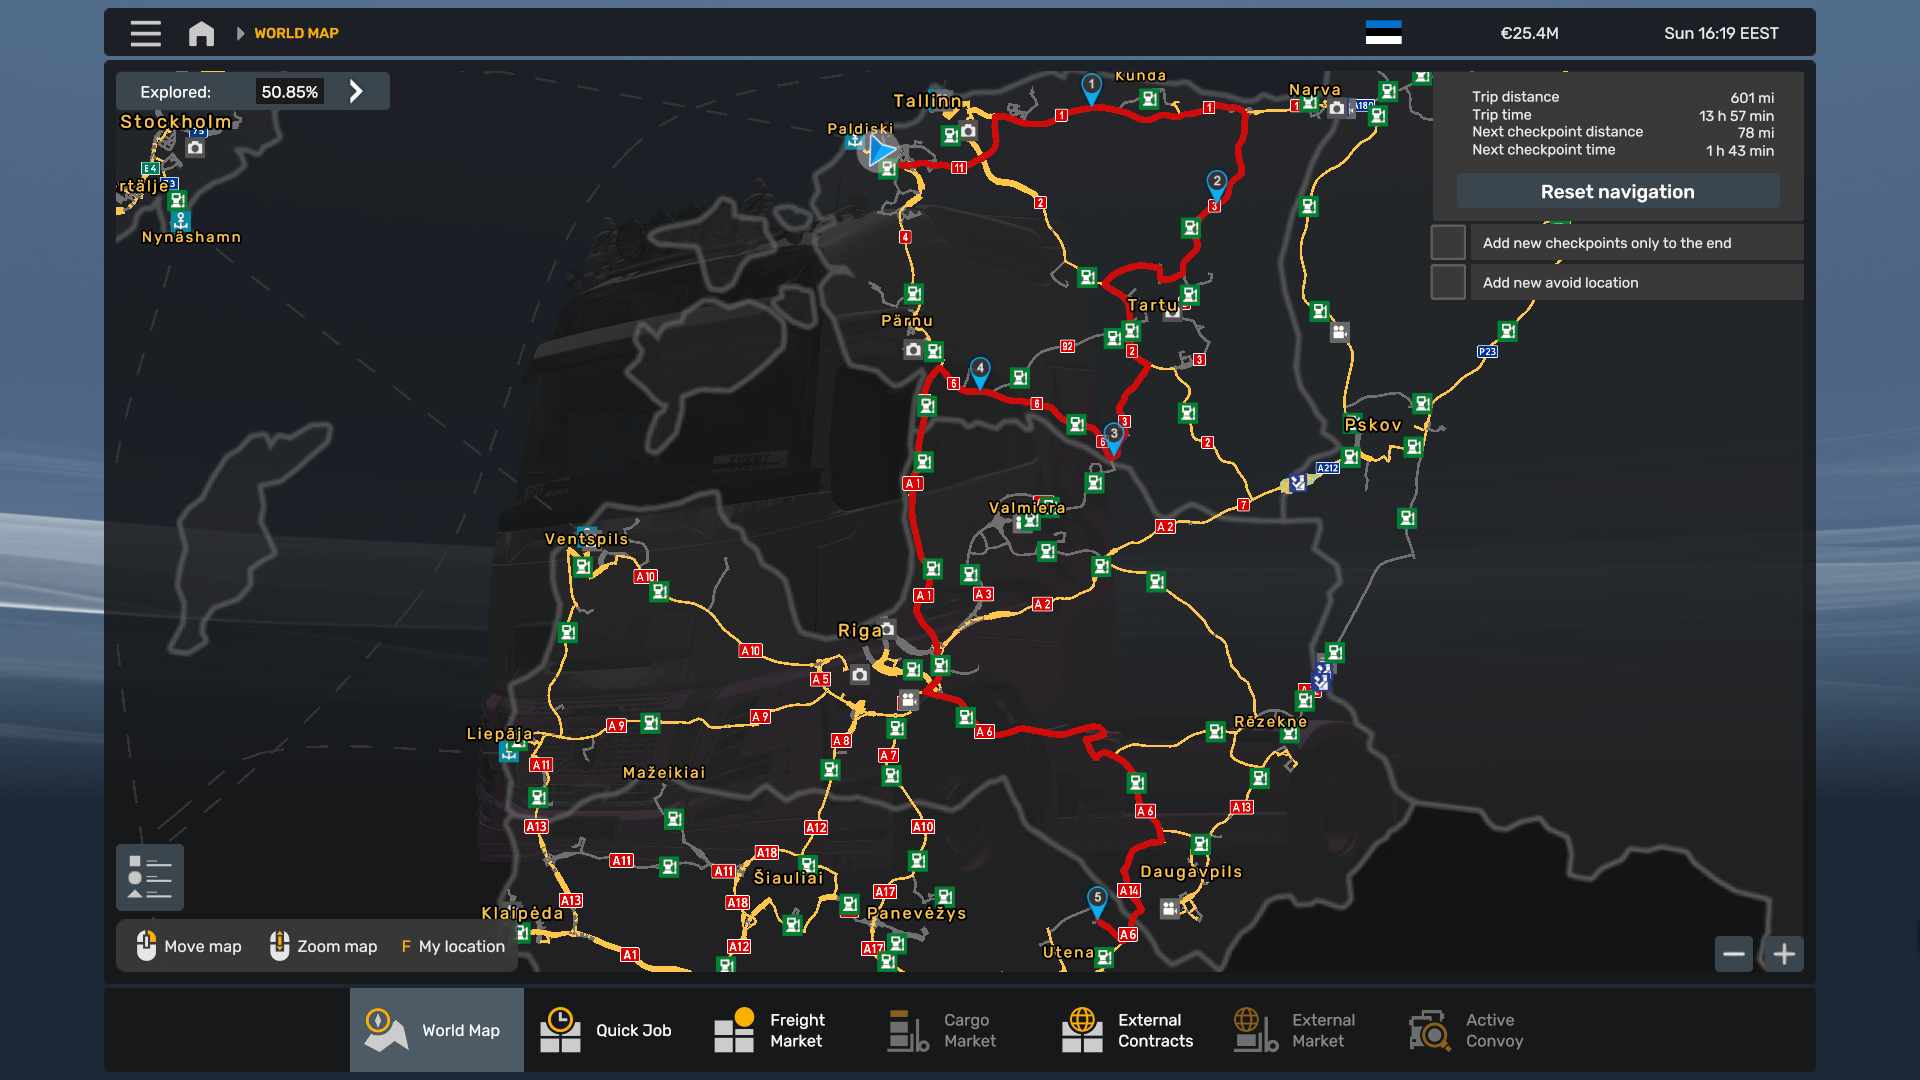
Task: Click the Zoom map mouse hint
Action: tap(324, 946)
